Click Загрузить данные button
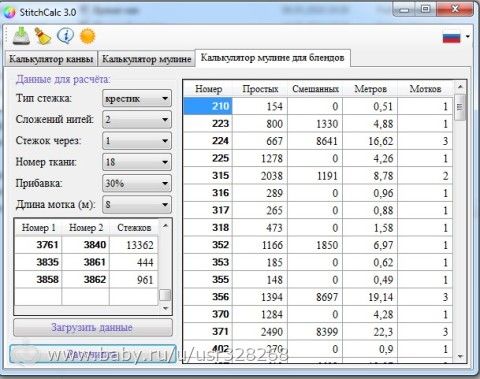This screenshot has width=480, height=379. [x=93, y=327]
